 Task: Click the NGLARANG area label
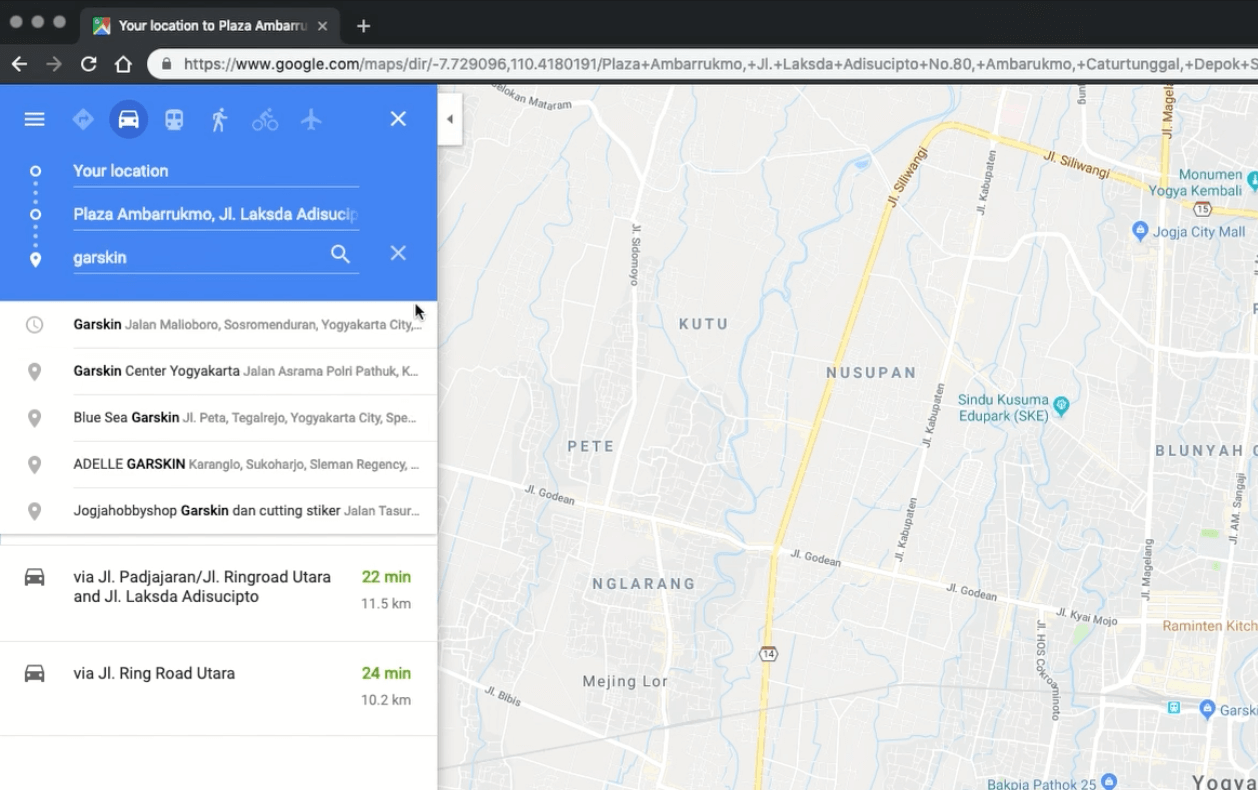pos(643,584)
